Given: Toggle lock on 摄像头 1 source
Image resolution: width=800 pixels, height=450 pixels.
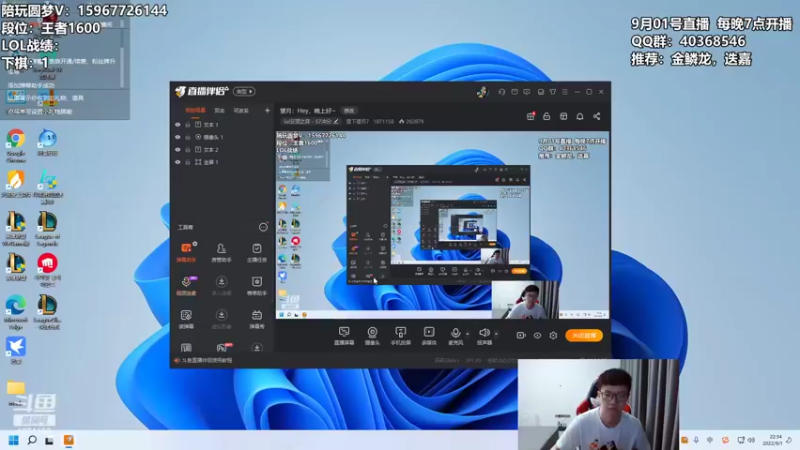Looking at the screenshot, I should pyautogui.click(x=188, y=137).
